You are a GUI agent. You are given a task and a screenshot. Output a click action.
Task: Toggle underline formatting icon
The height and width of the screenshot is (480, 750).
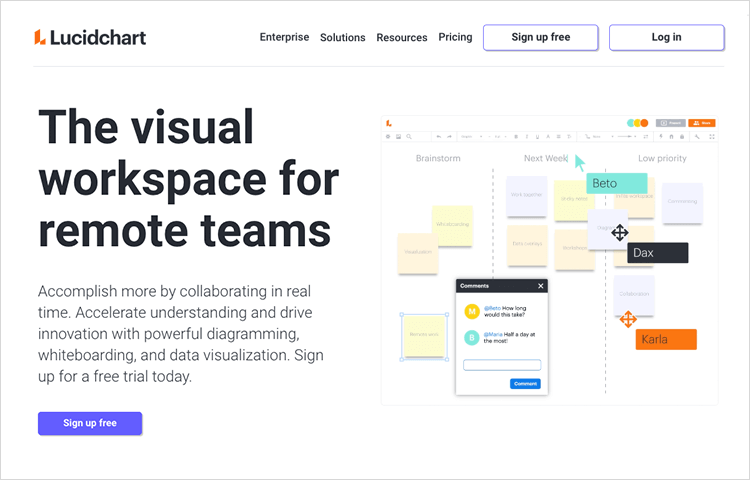[x=538, y=136]
